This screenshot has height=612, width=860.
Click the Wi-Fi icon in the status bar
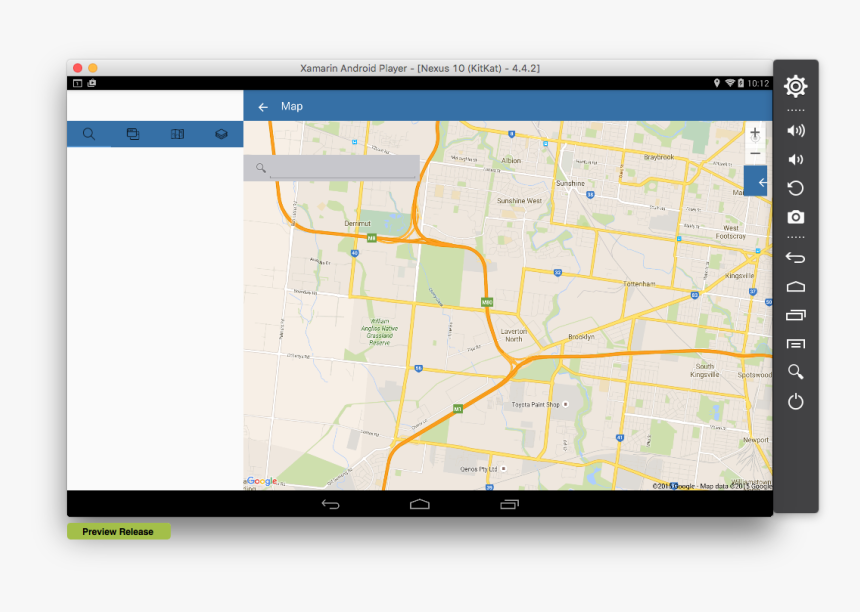(730, 83)
